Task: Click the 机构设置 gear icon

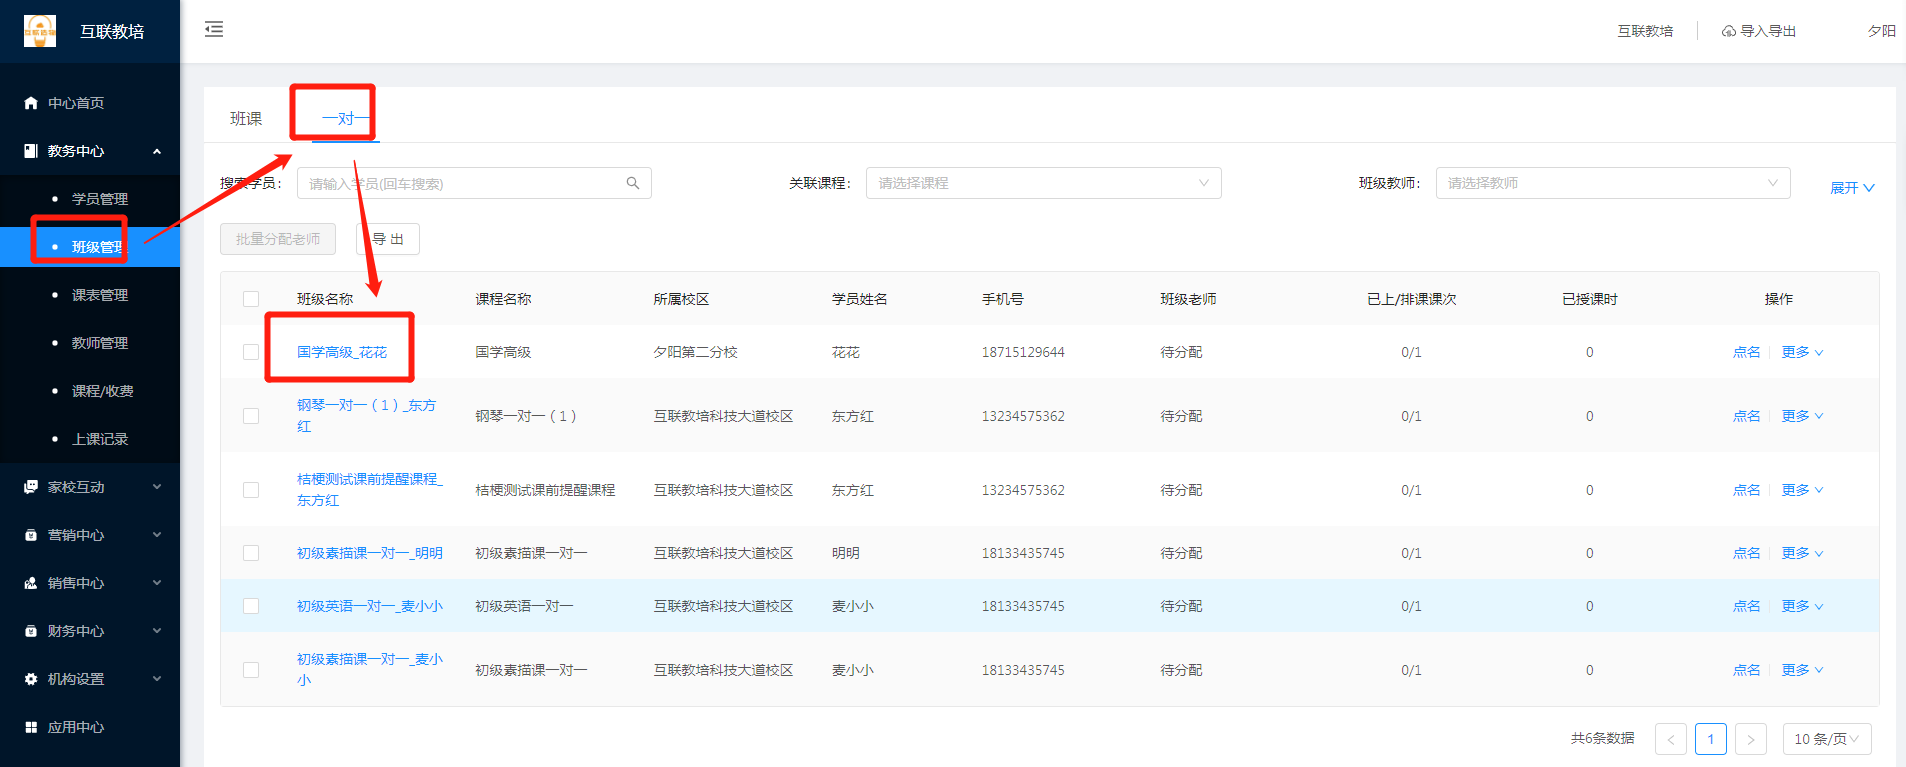Action: click(x=31, y=679)
